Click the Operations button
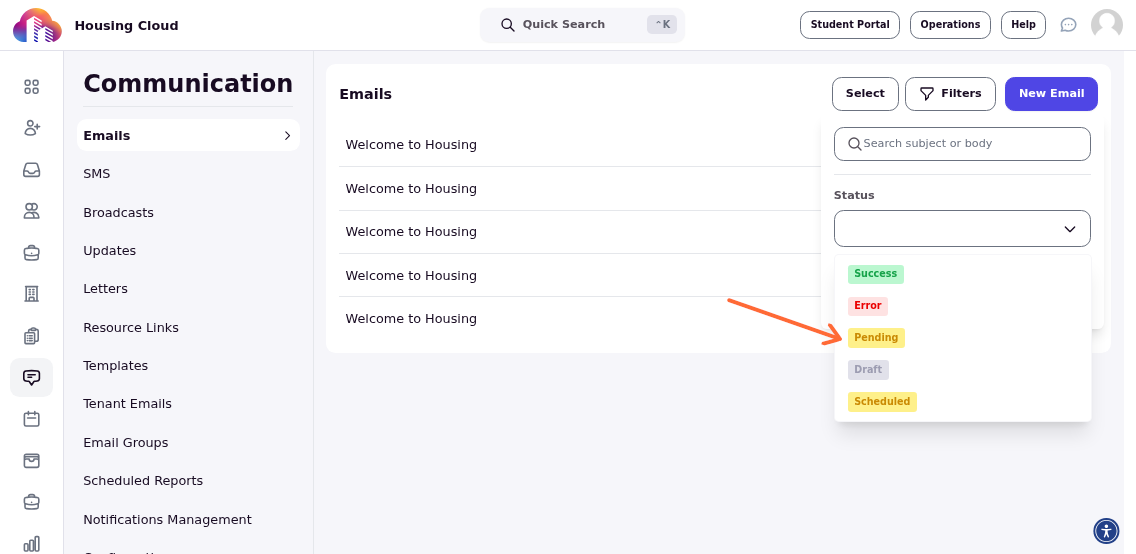 point(950,25)
